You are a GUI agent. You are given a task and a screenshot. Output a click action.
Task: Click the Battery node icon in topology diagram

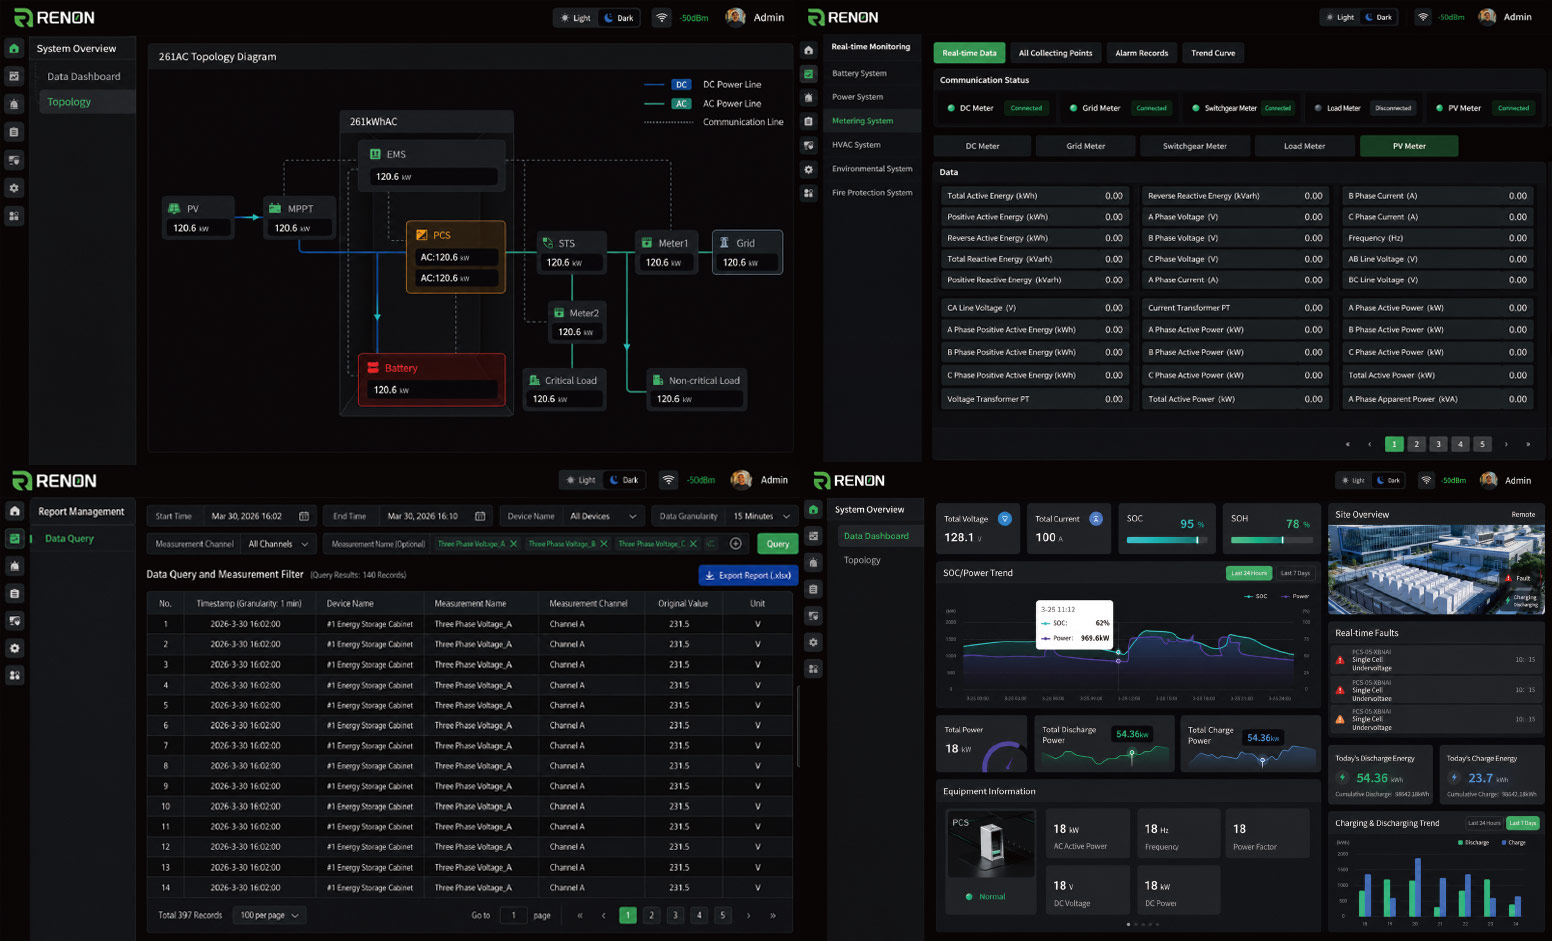[373, 368]
